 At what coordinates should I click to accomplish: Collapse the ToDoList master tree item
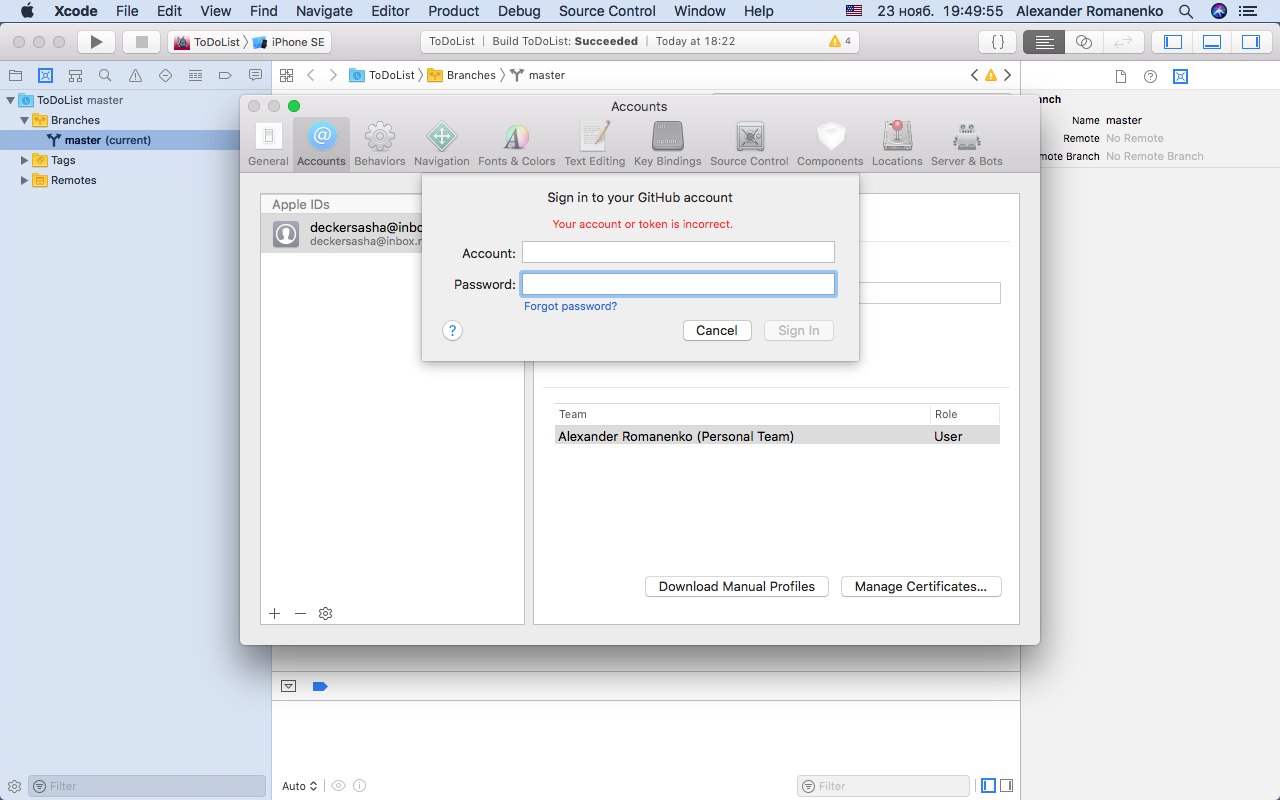[11, 100]
